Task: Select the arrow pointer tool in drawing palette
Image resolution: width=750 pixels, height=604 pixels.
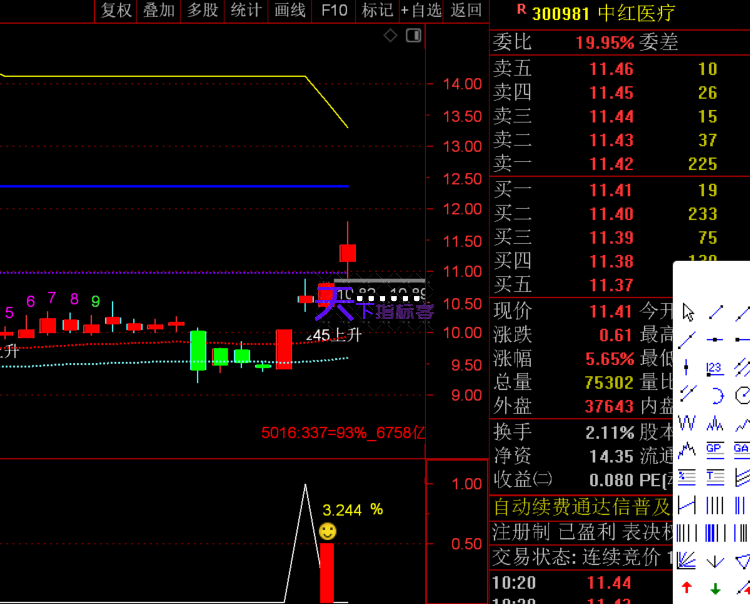Action: [x=688, y=313]
